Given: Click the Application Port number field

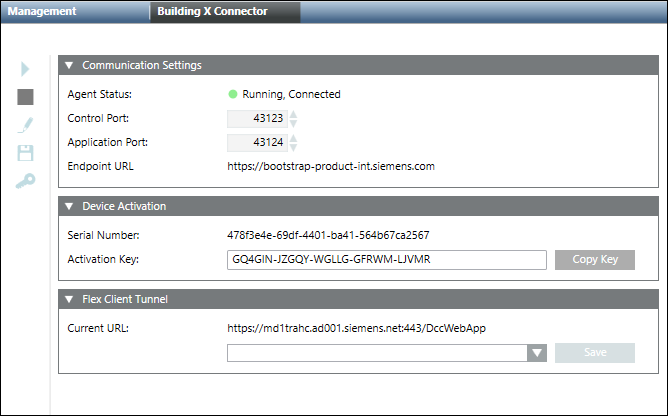Looking at the screenshot, I should click(257, 142).
